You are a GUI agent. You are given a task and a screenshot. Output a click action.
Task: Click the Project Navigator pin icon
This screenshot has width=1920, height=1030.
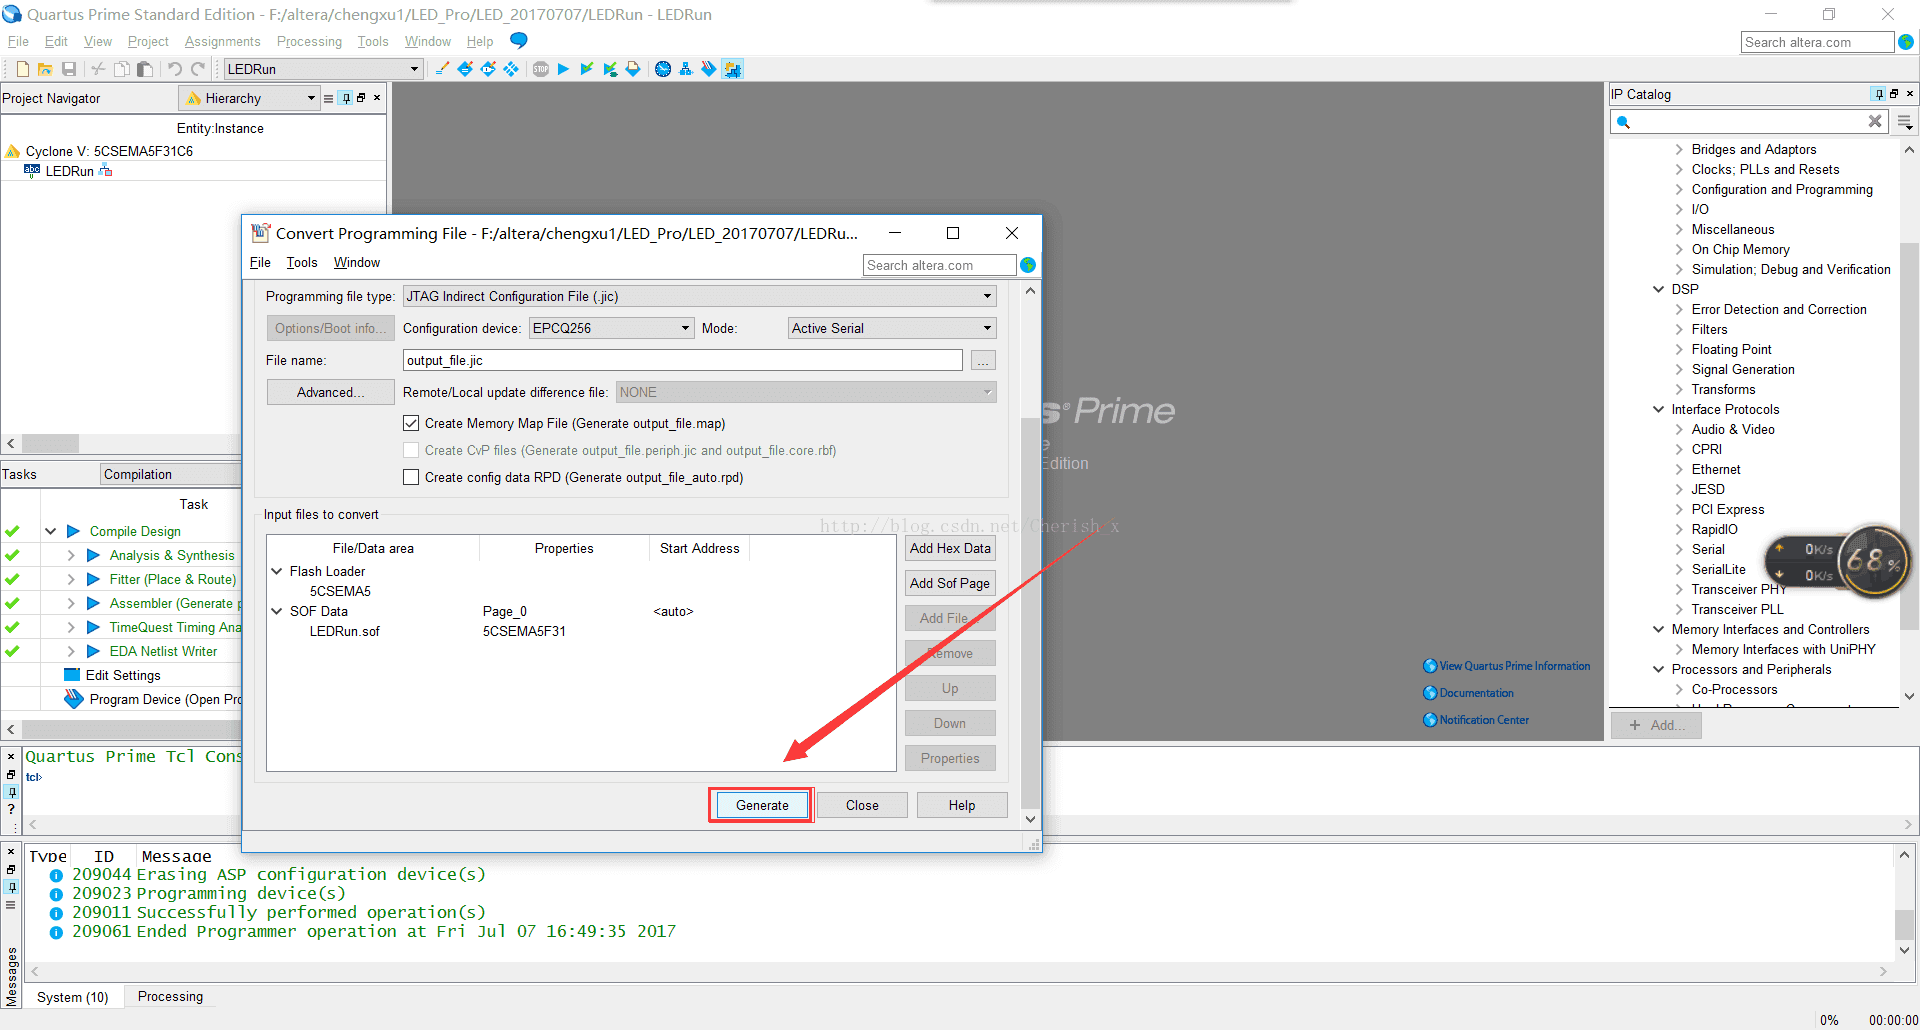tap(346, 98)
